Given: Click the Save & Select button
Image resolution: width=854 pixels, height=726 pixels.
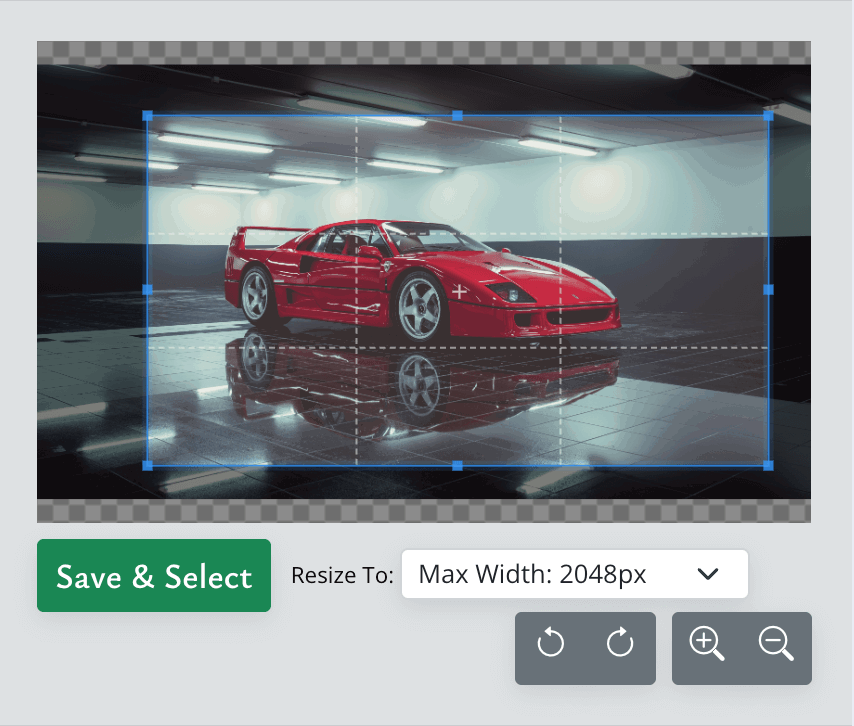Looking at the screenshot, I should click(154, 575).
